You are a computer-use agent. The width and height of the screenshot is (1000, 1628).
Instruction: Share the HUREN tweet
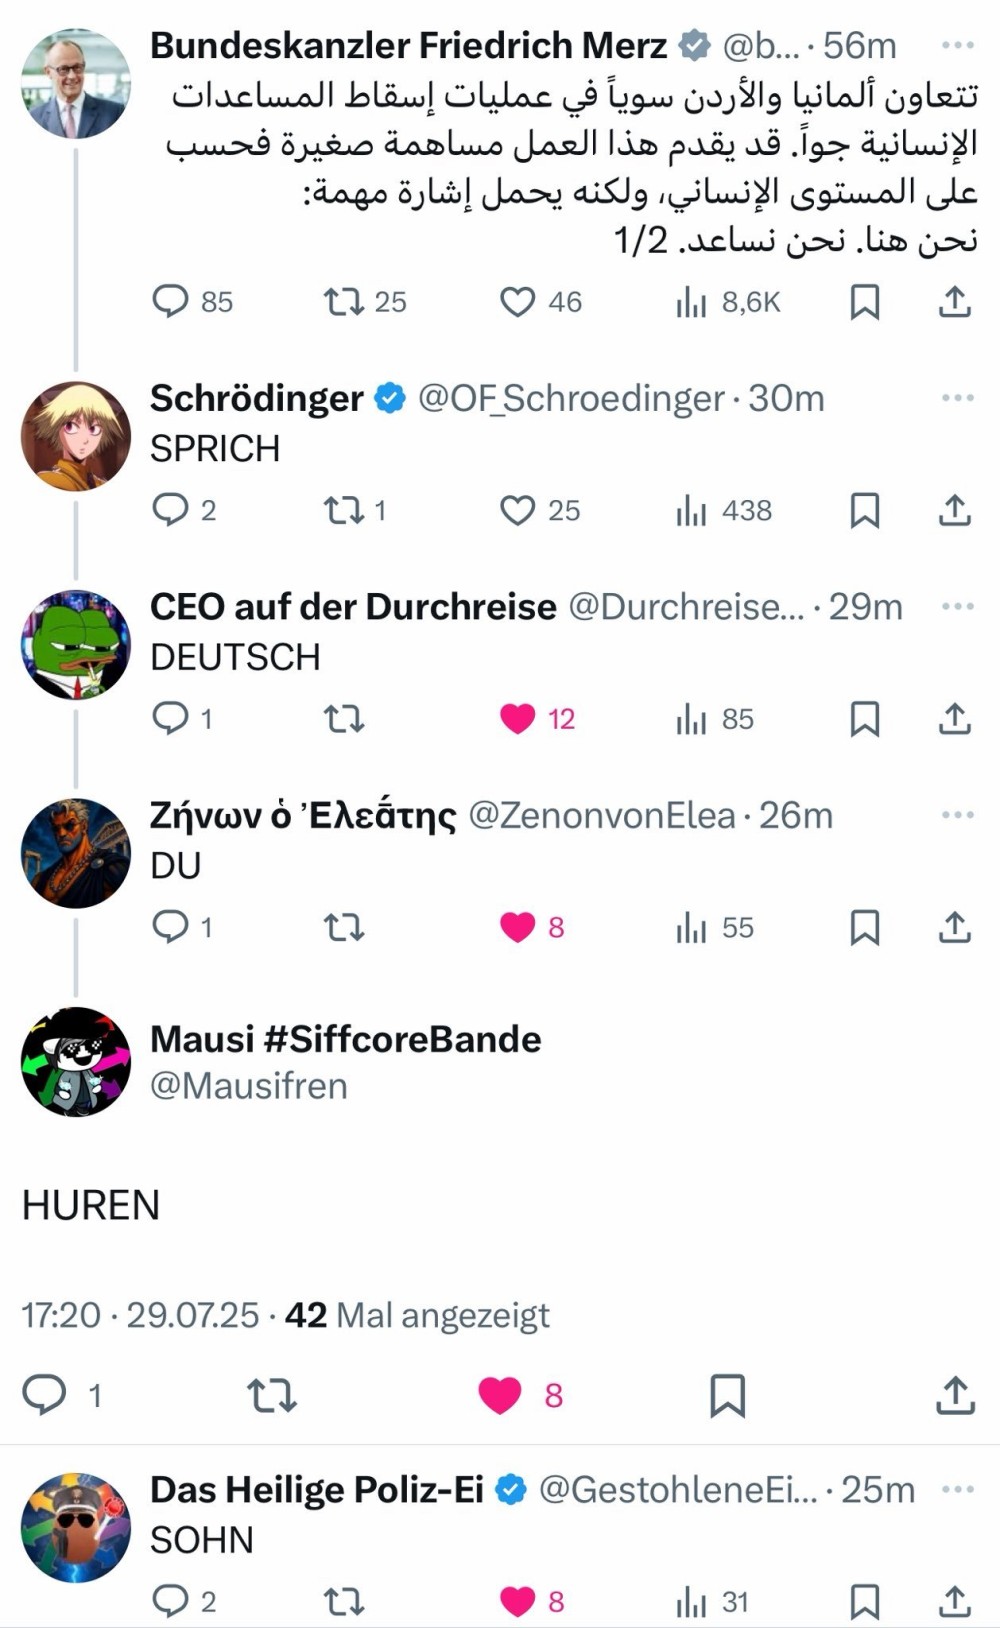[955, 1395]
